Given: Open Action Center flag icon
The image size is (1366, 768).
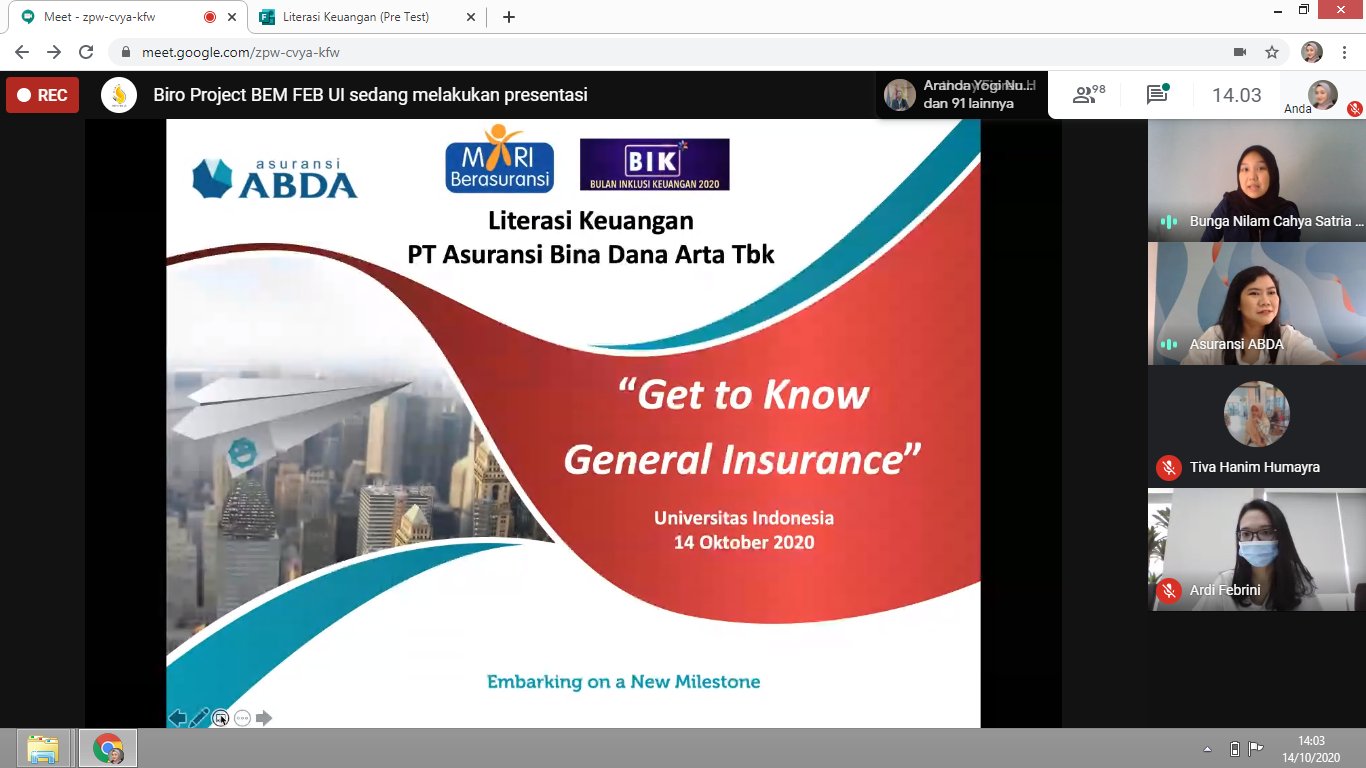Looking at the screenshot, I should 1257,749.
